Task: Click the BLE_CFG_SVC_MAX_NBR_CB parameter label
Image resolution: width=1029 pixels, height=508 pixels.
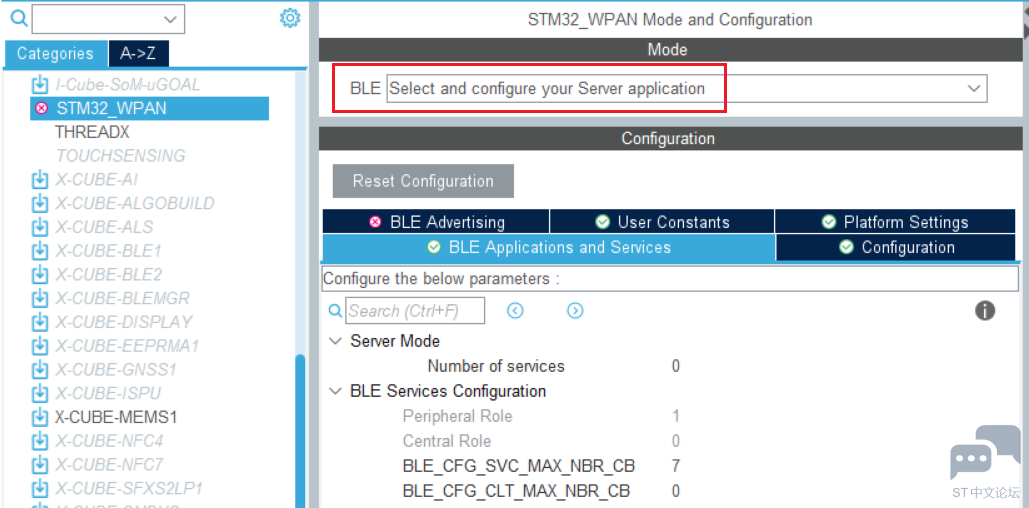Action: [x=518, y=467]
